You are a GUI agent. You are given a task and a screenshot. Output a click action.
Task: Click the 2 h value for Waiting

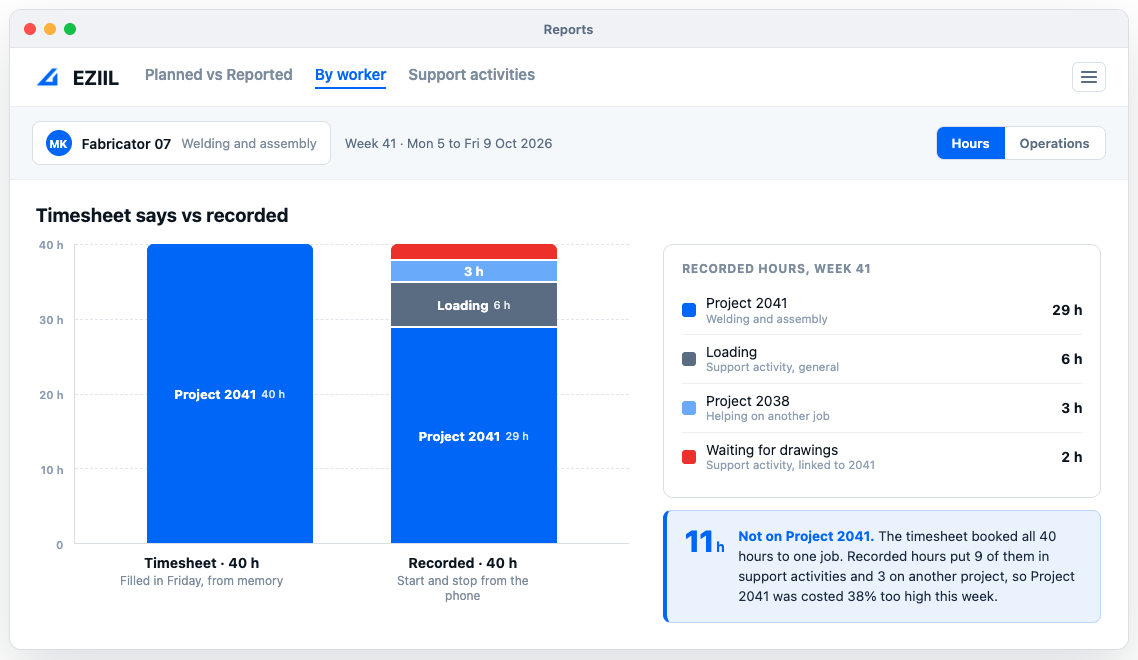point(1071,457)
